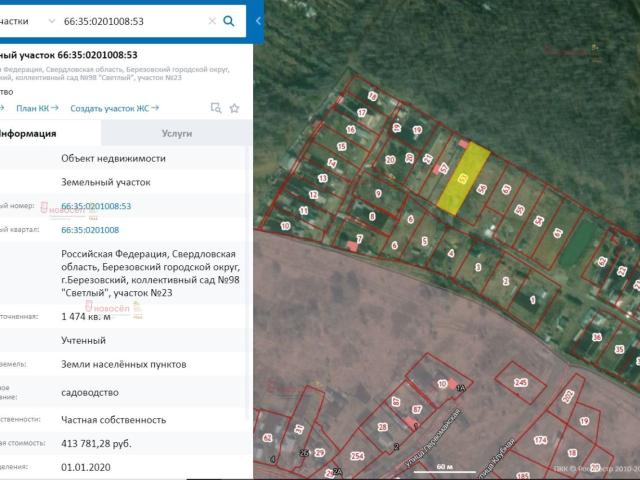Click the magnifier search button
The height and width of the screenshot is (480, 640).
[x=229, y=21]
